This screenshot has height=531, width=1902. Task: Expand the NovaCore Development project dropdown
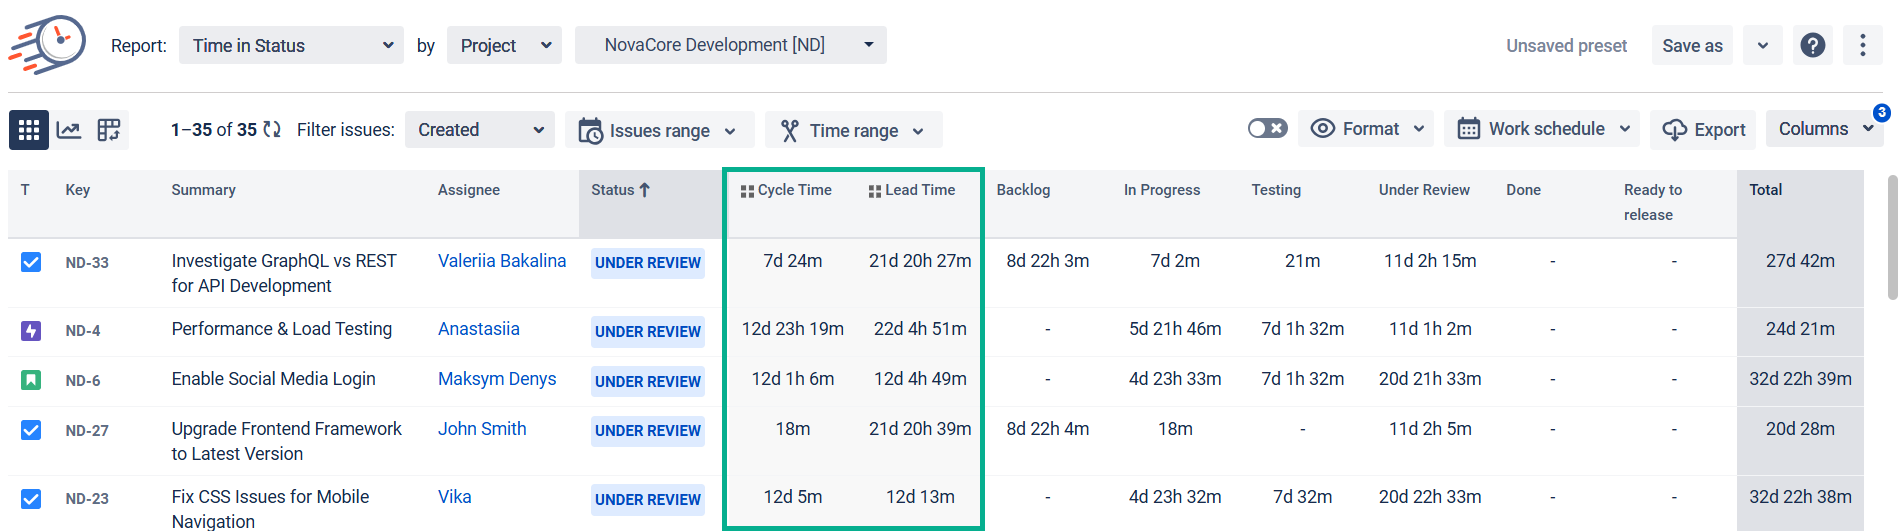pyautogui.click(x=730, y=46)
